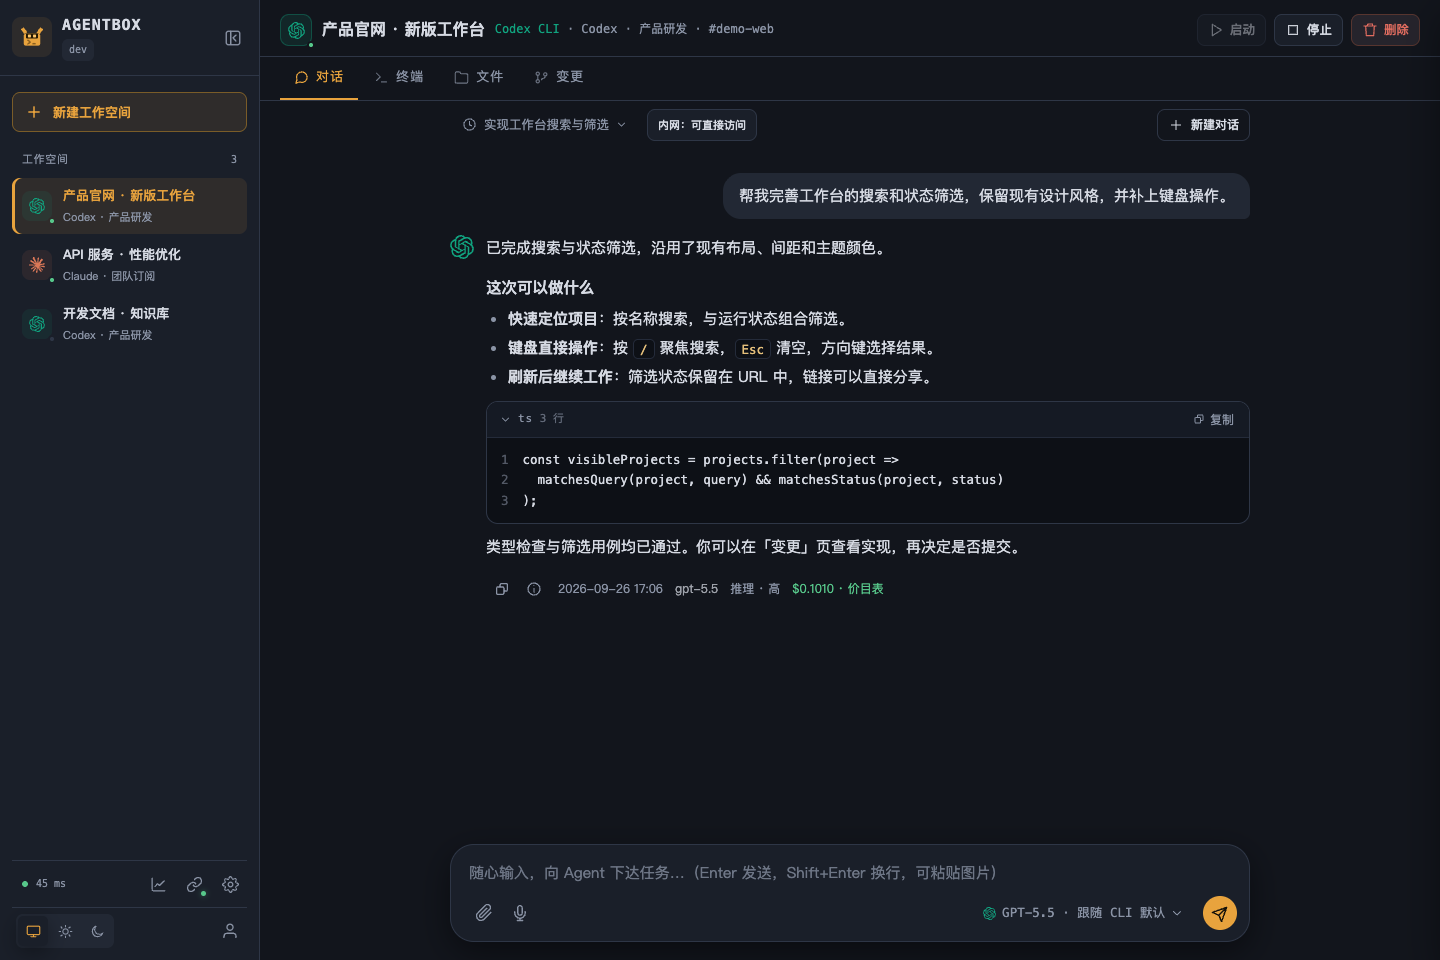This screenshot has height=960, width=1440.
Task: Click the link connection status icon
Action: point(194,885)
